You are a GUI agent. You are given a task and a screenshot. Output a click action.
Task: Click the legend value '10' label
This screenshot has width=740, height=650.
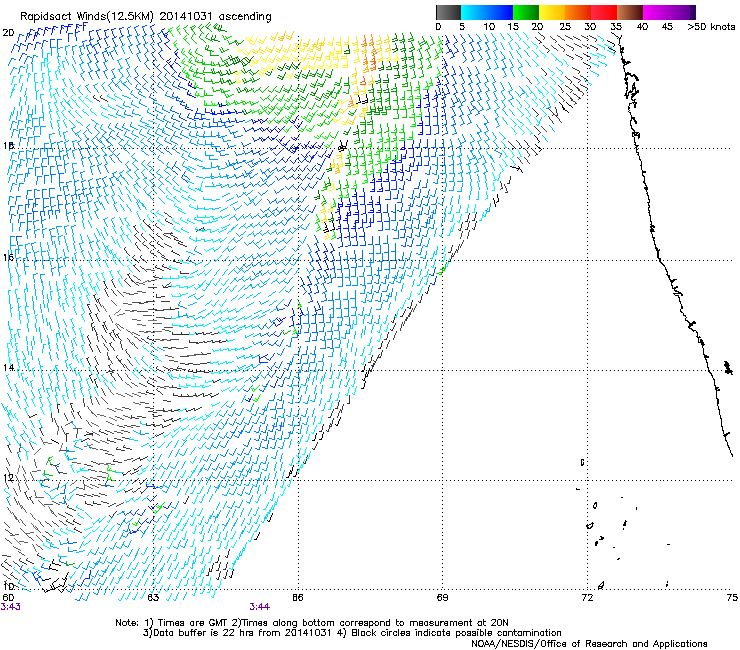[489, 27]
